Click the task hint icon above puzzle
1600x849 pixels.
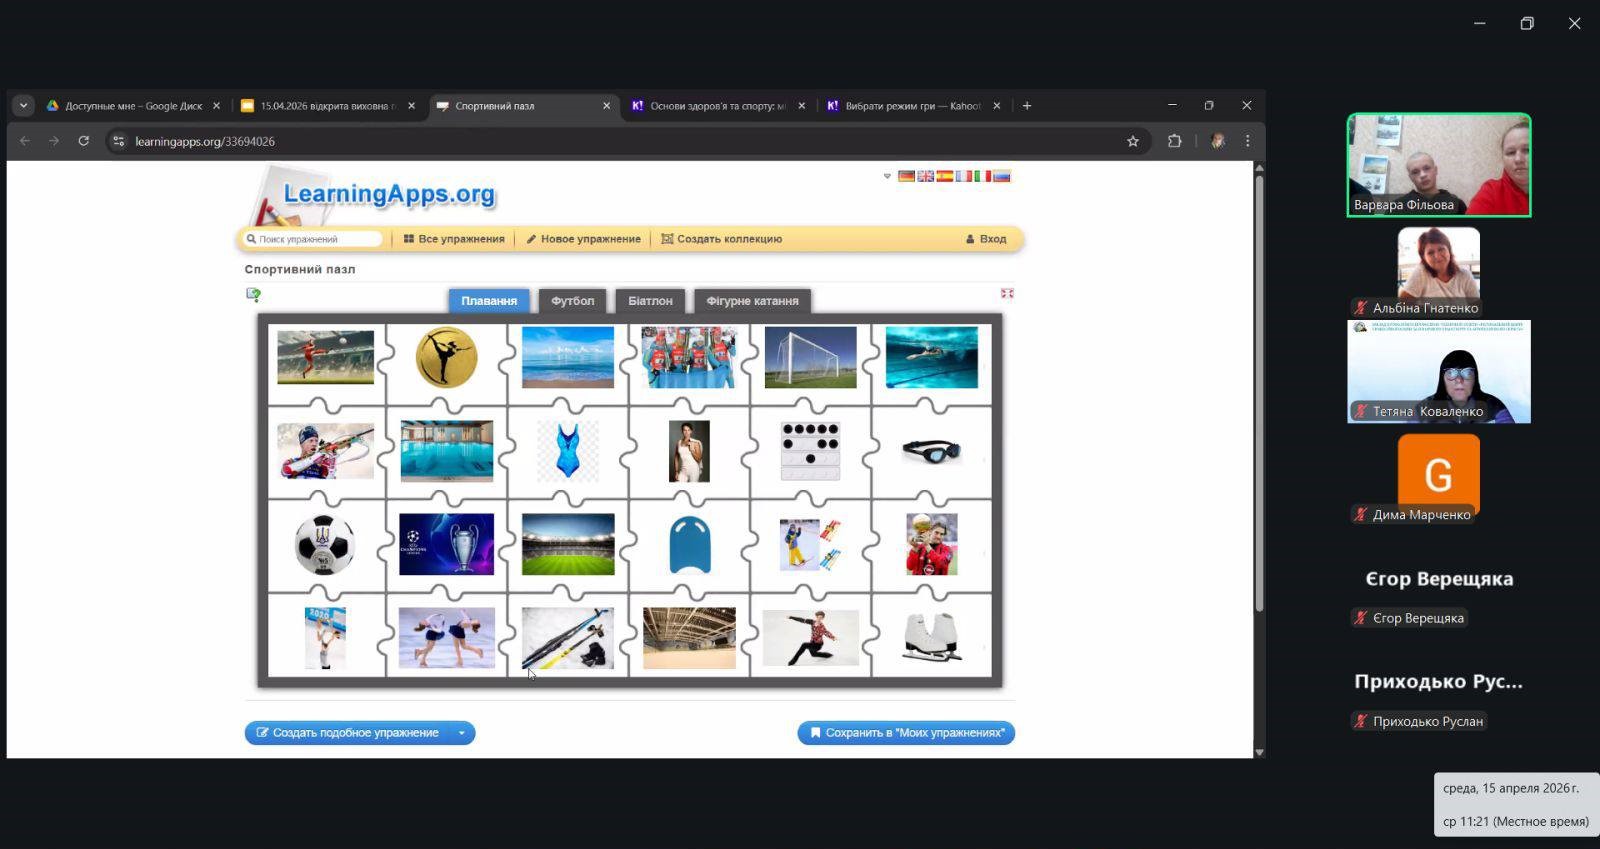point(253,294)
